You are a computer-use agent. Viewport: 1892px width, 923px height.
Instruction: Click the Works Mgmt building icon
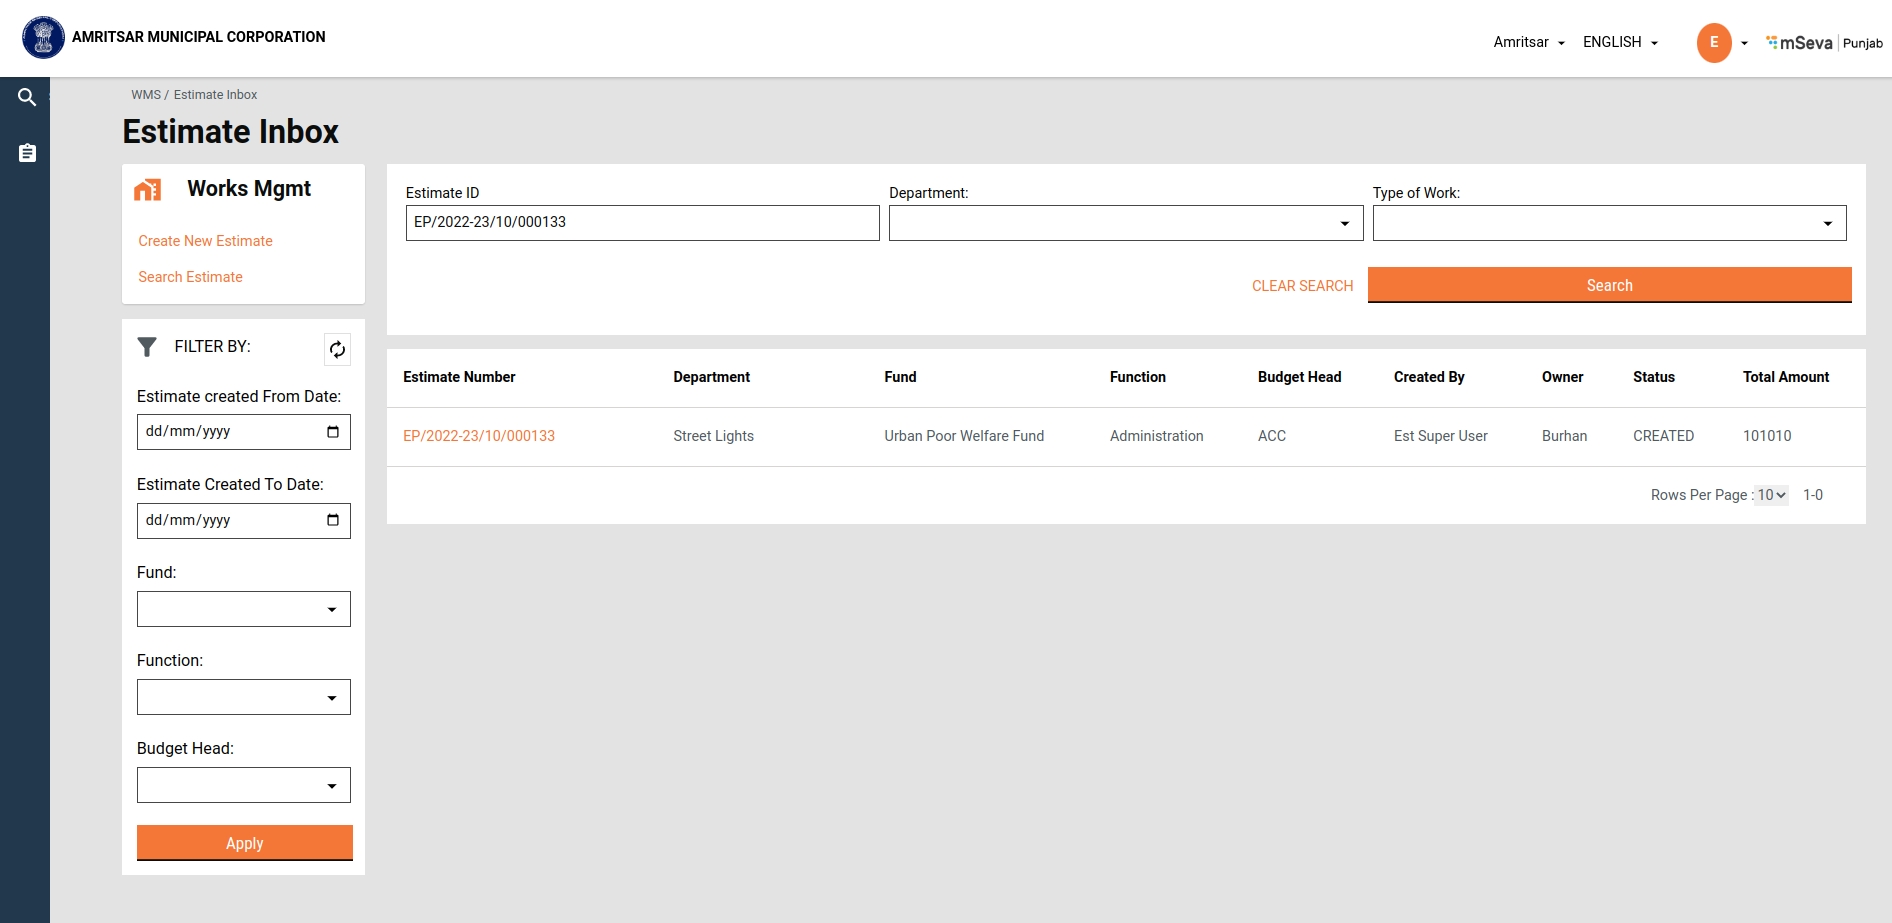pyautogui.click(x=148, y=190)
